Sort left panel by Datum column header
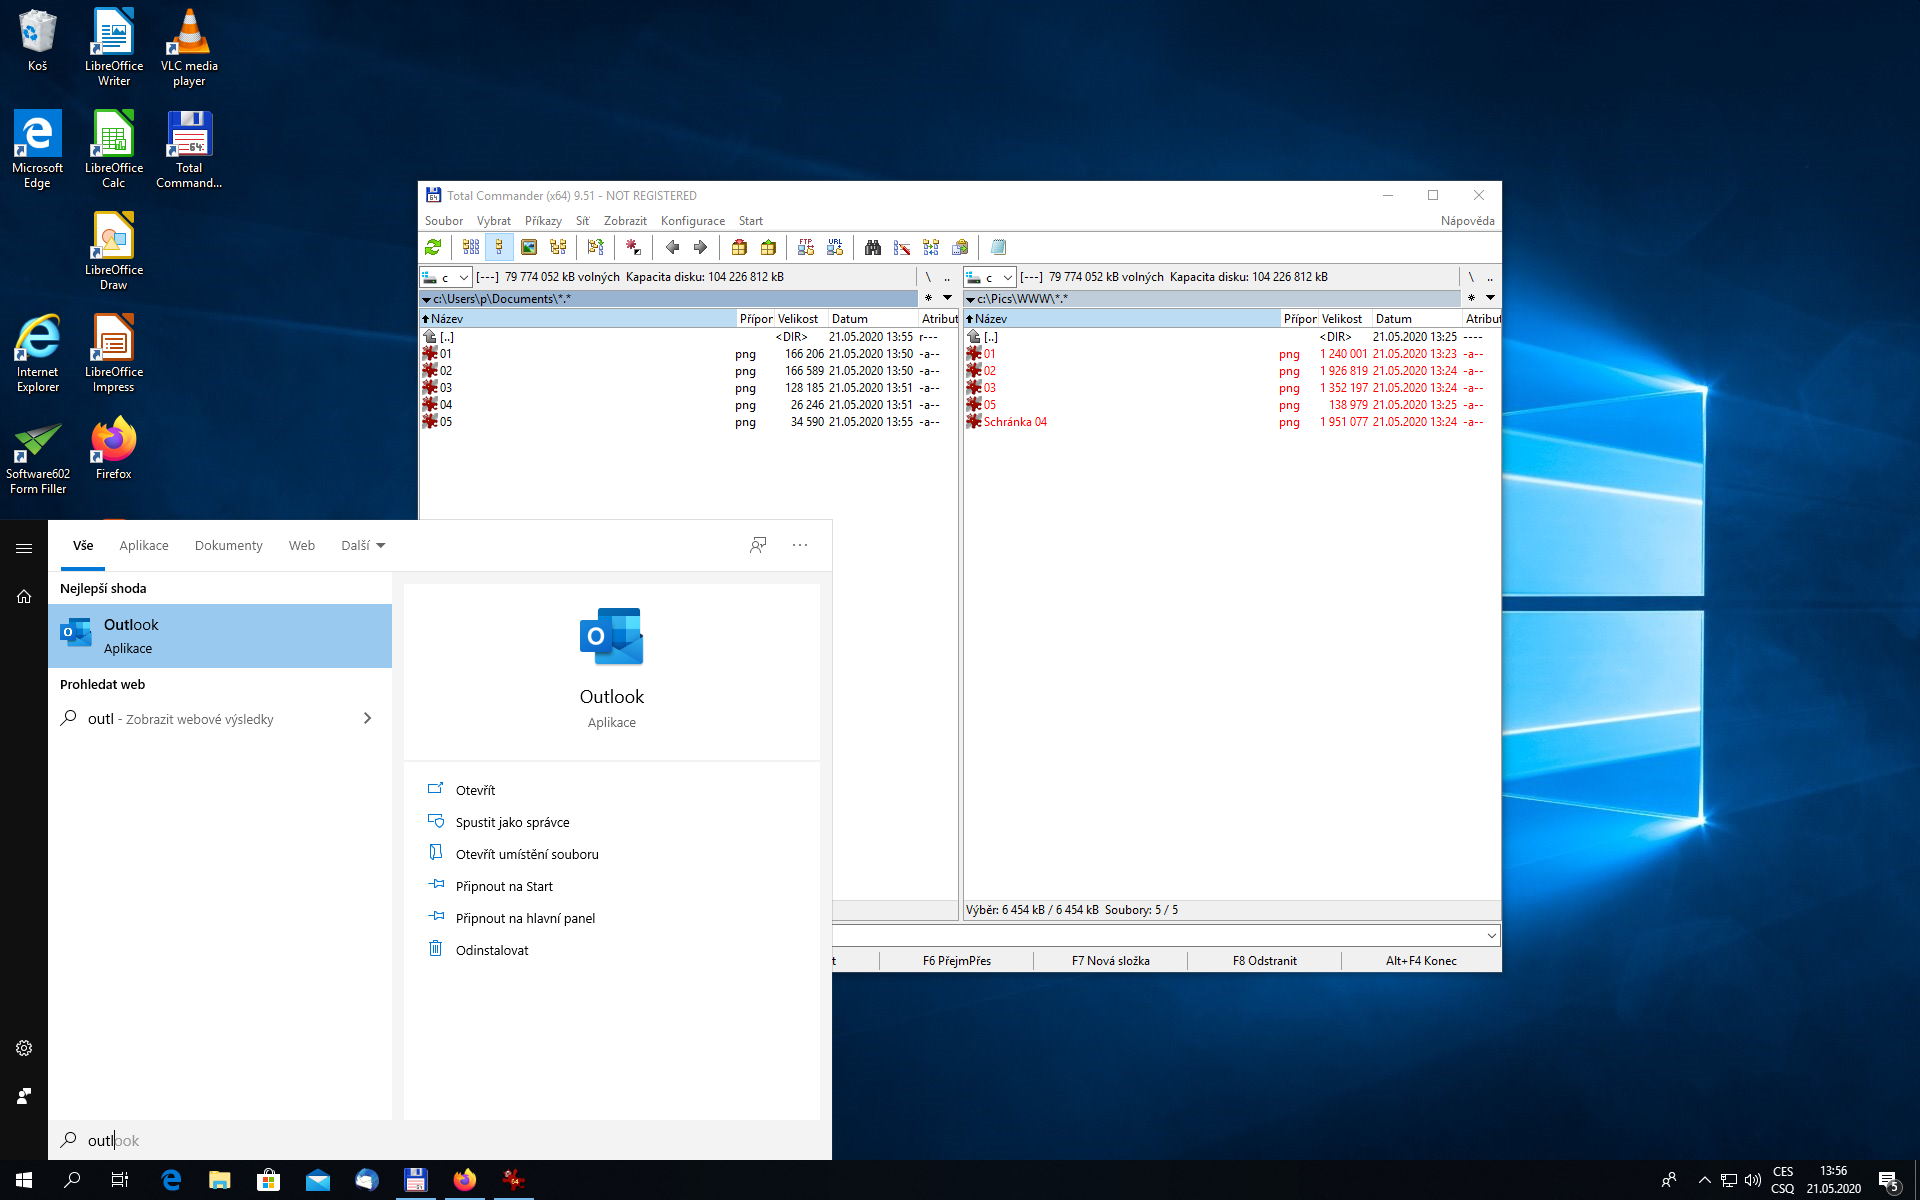The image size is (1920, 1200). click(x=872, y=319)
